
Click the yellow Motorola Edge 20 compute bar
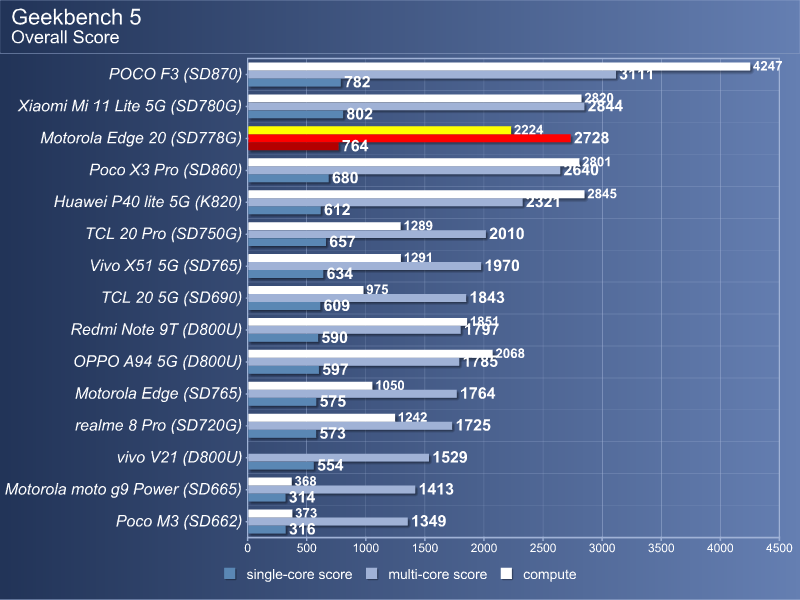coord(380,130)
